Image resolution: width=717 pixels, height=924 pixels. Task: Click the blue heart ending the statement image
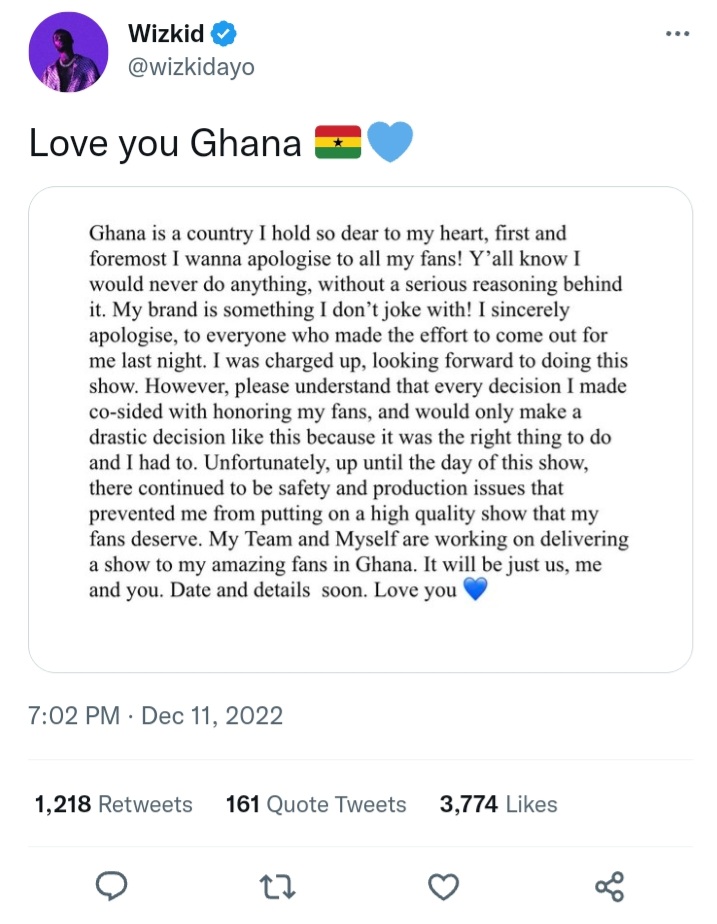coord(476,590)
